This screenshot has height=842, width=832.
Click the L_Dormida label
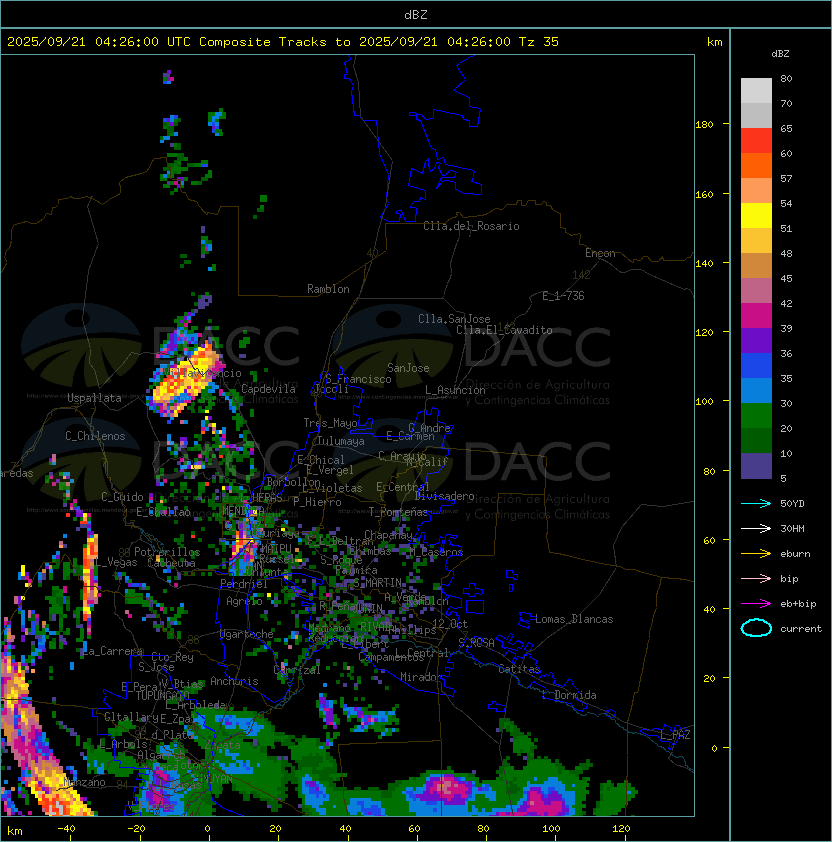[569, 695]
